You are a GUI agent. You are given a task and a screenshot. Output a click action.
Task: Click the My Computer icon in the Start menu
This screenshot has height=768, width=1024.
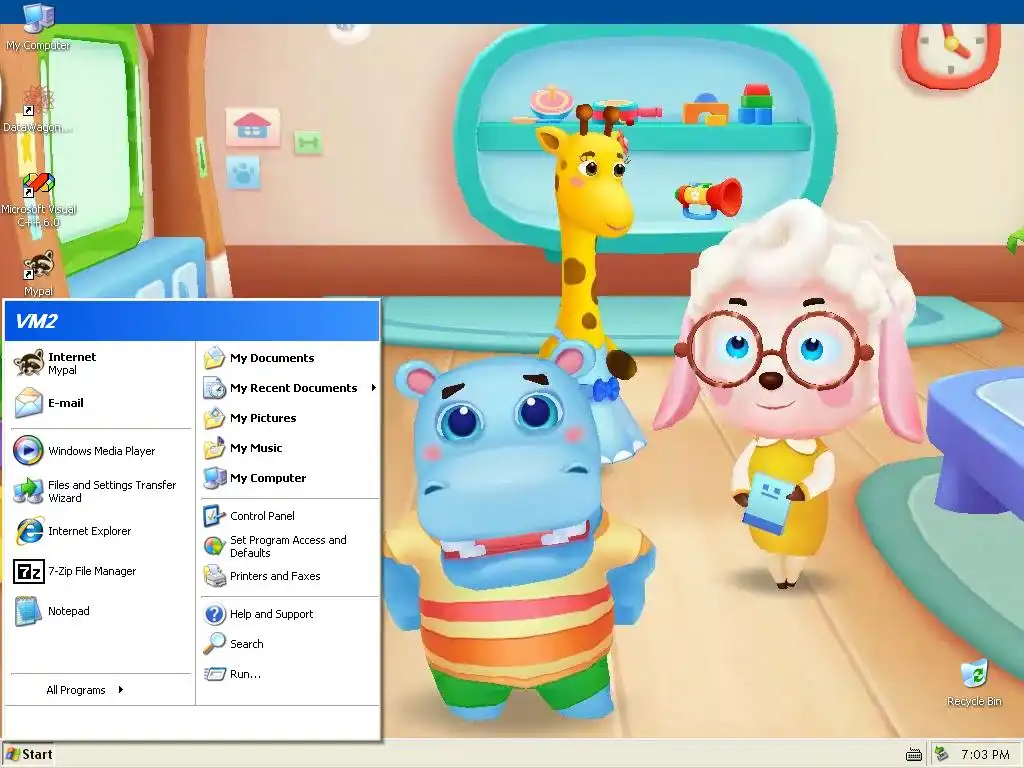[214, 478]
